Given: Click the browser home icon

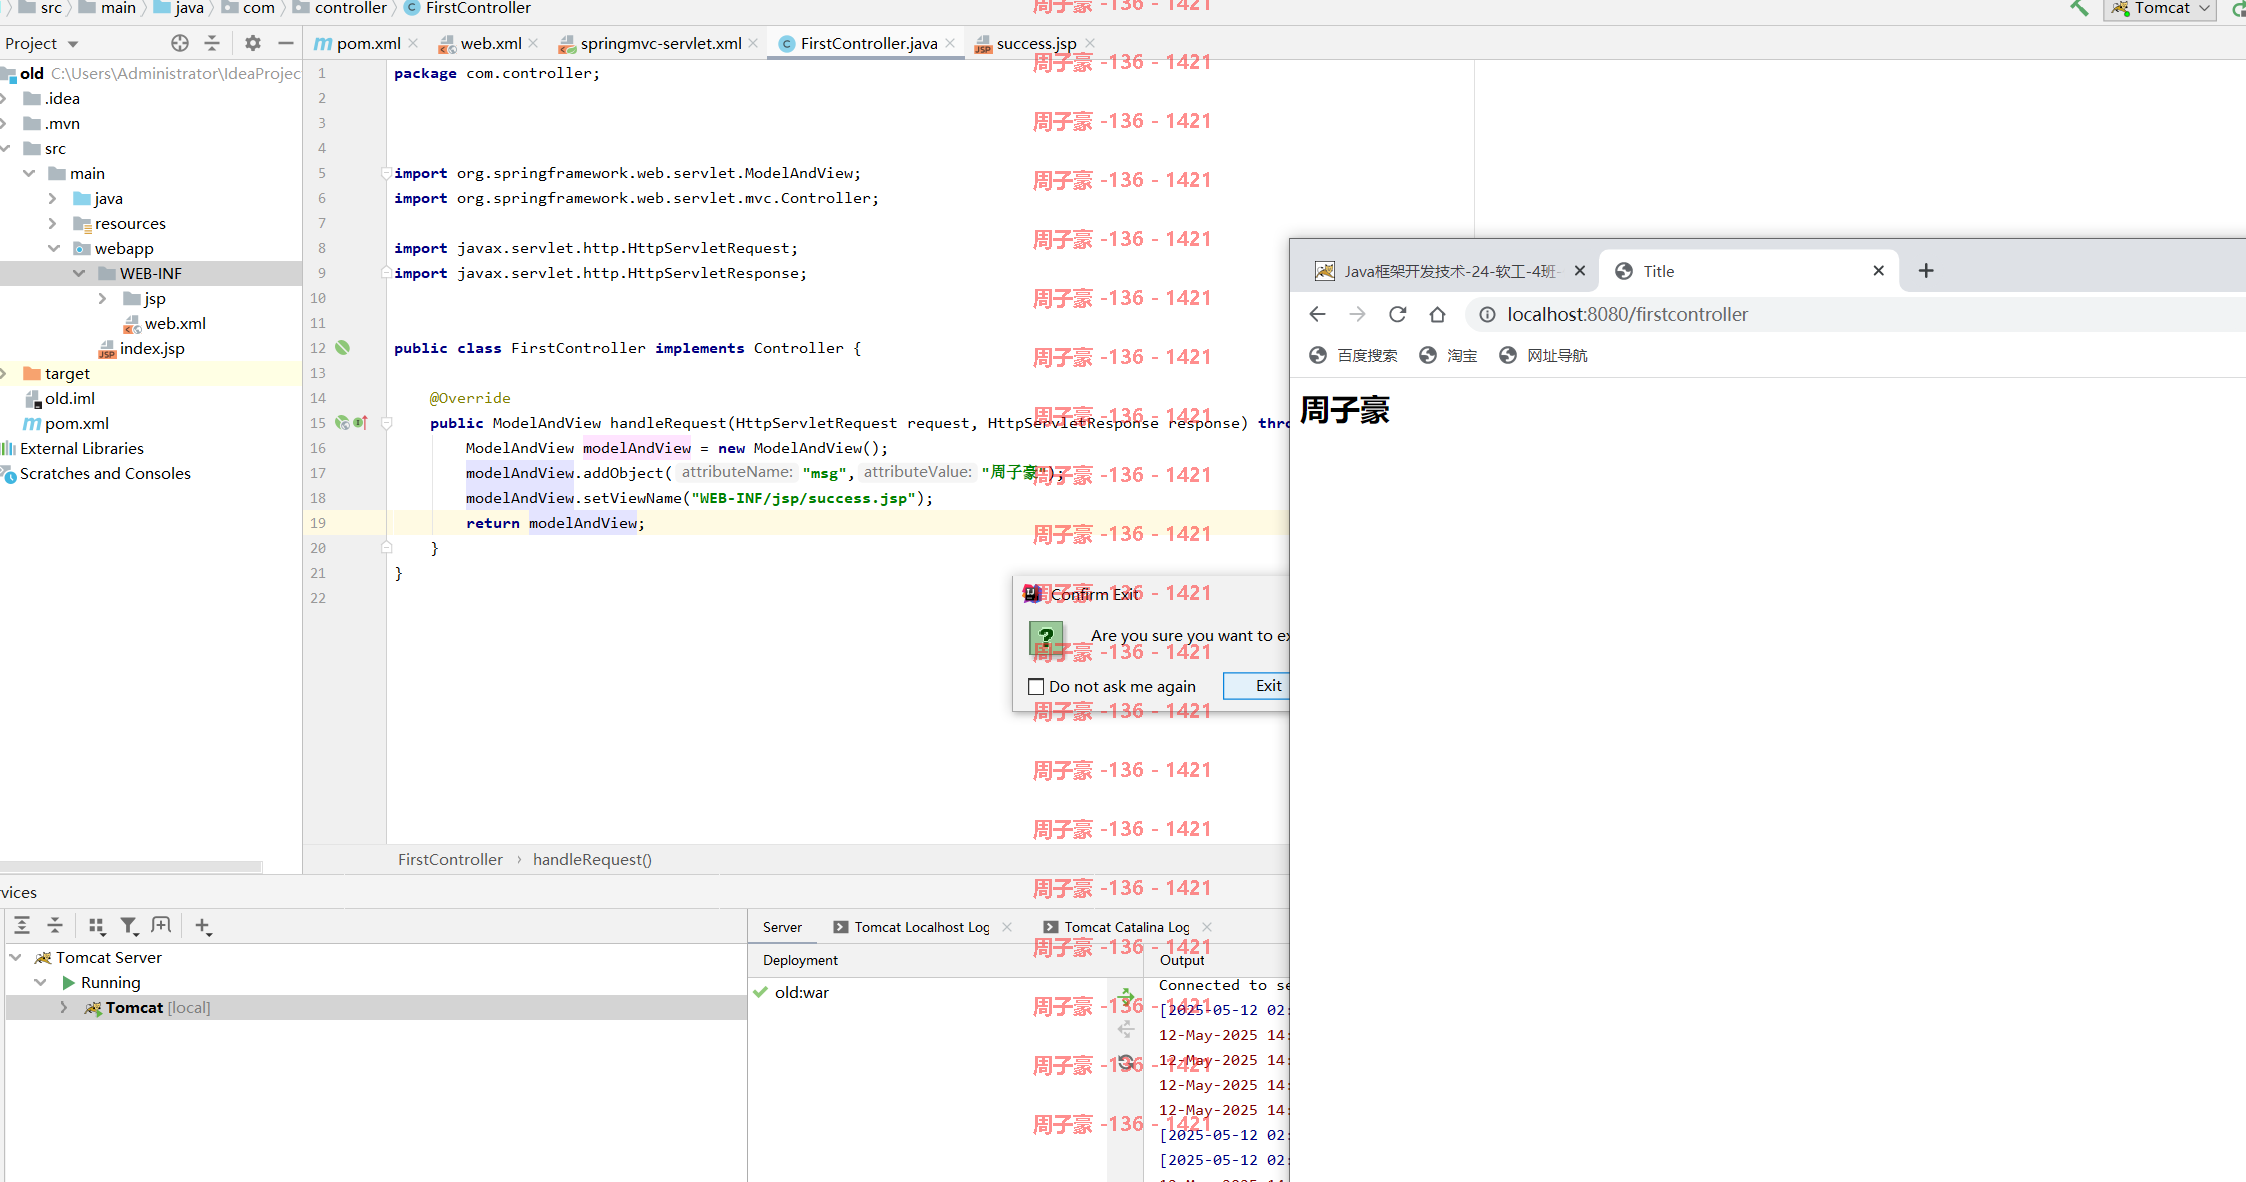Looking at the screenshot, I should pyautogui.click(x=1437, y=314).
